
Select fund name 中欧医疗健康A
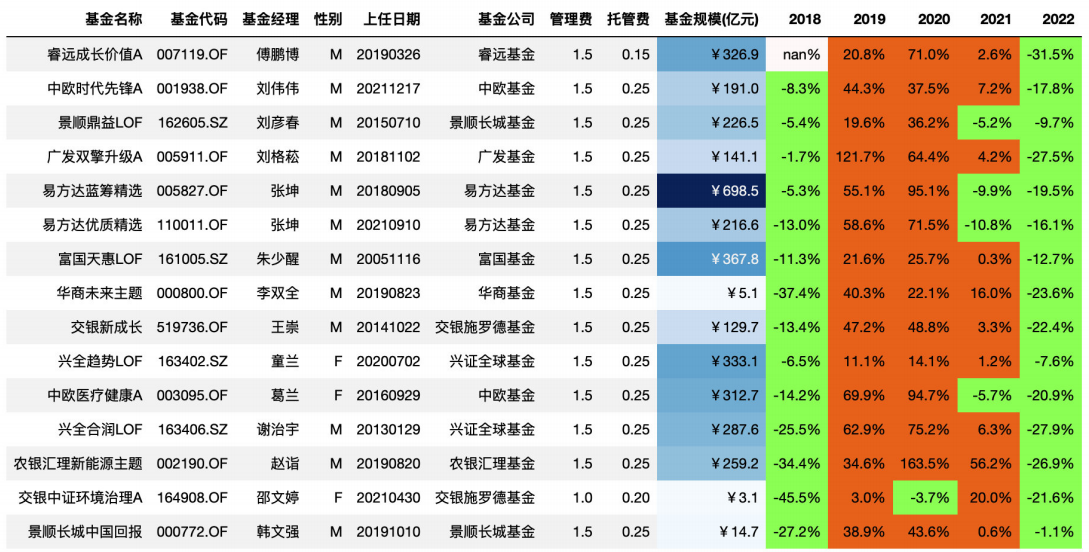click(x=95, y=395)
